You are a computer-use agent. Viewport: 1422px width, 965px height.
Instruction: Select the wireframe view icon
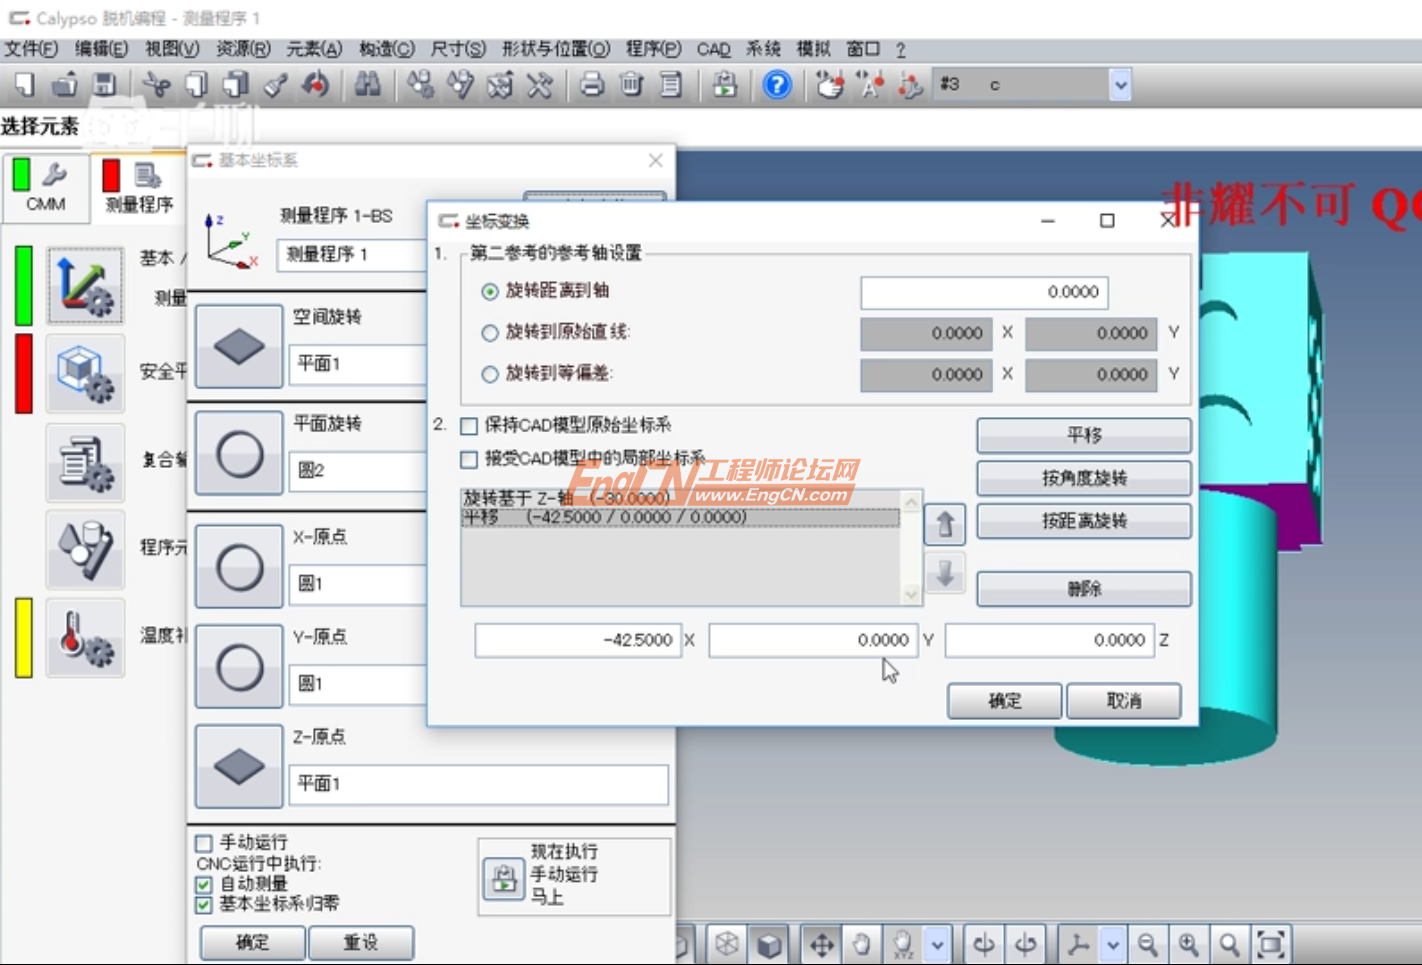[726, 943]
